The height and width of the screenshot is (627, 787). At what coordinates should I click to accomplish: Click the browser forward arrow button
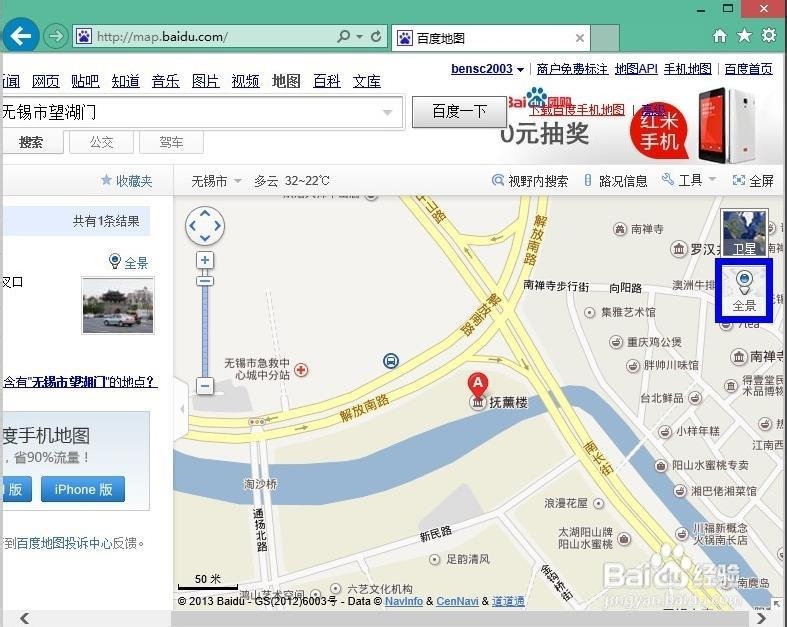click(55, 36)
